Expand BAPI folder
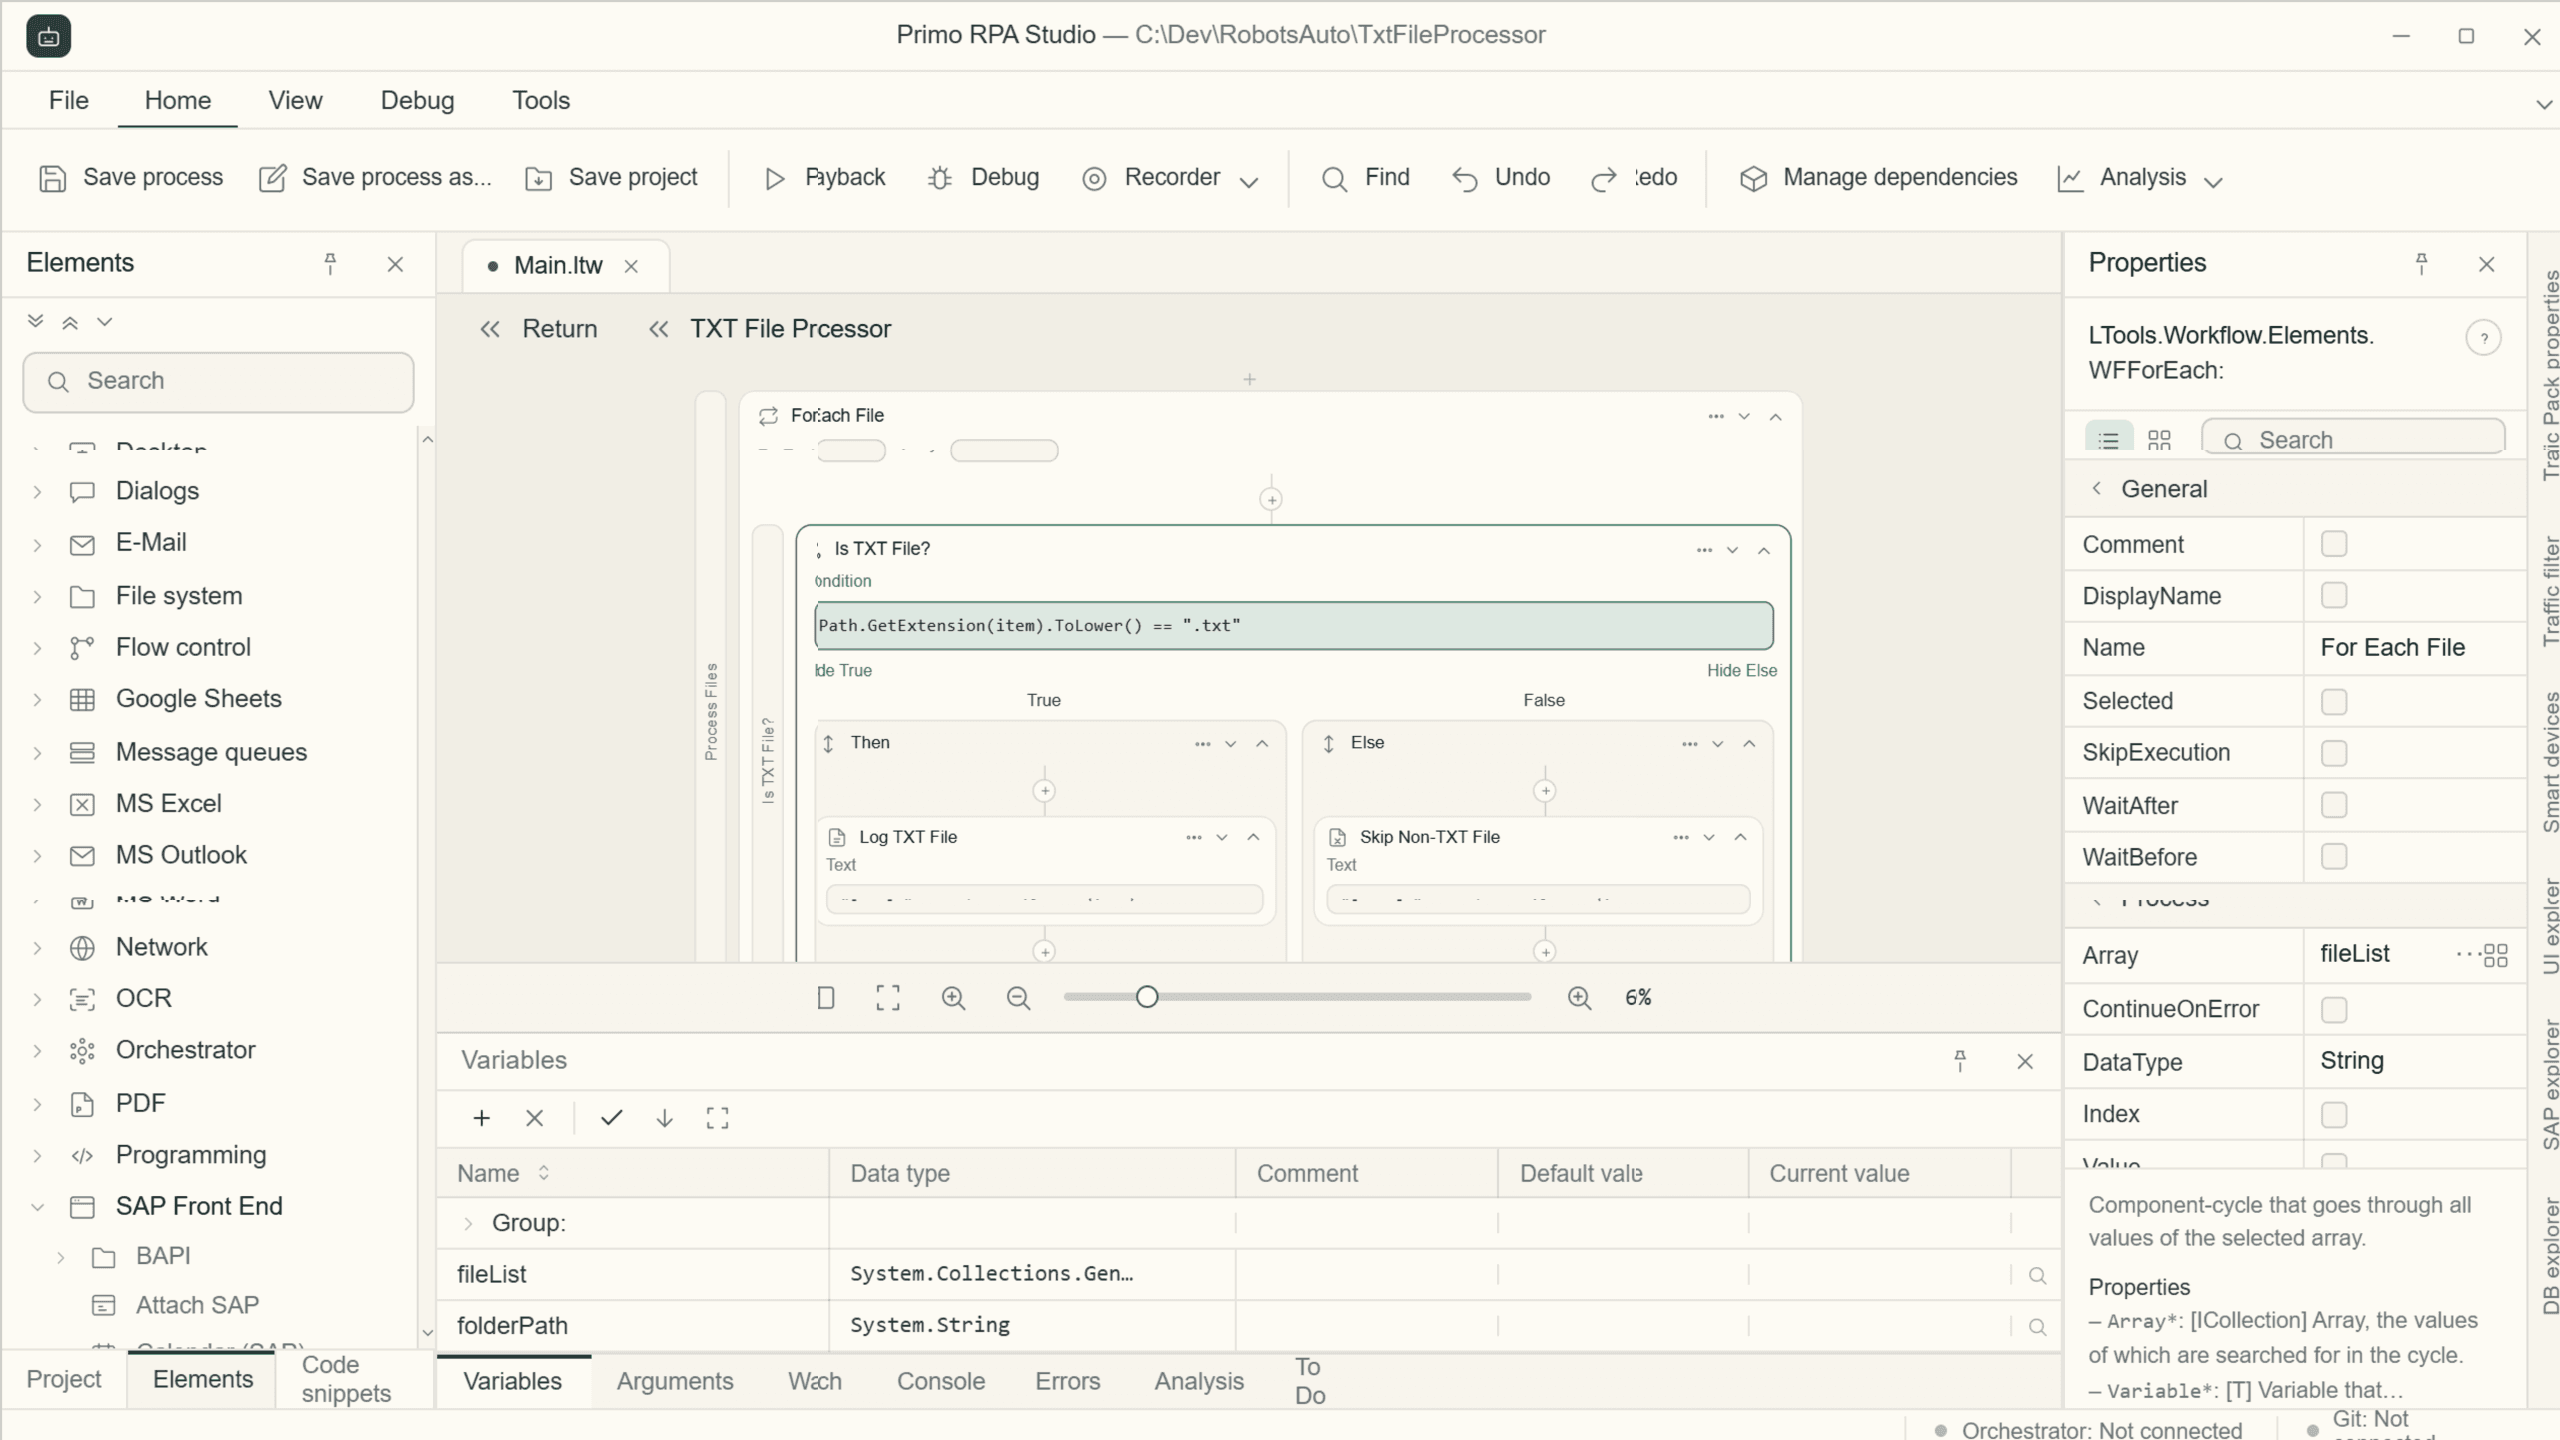Viewport: 2560px width, 1440px height. (60, 1257)
